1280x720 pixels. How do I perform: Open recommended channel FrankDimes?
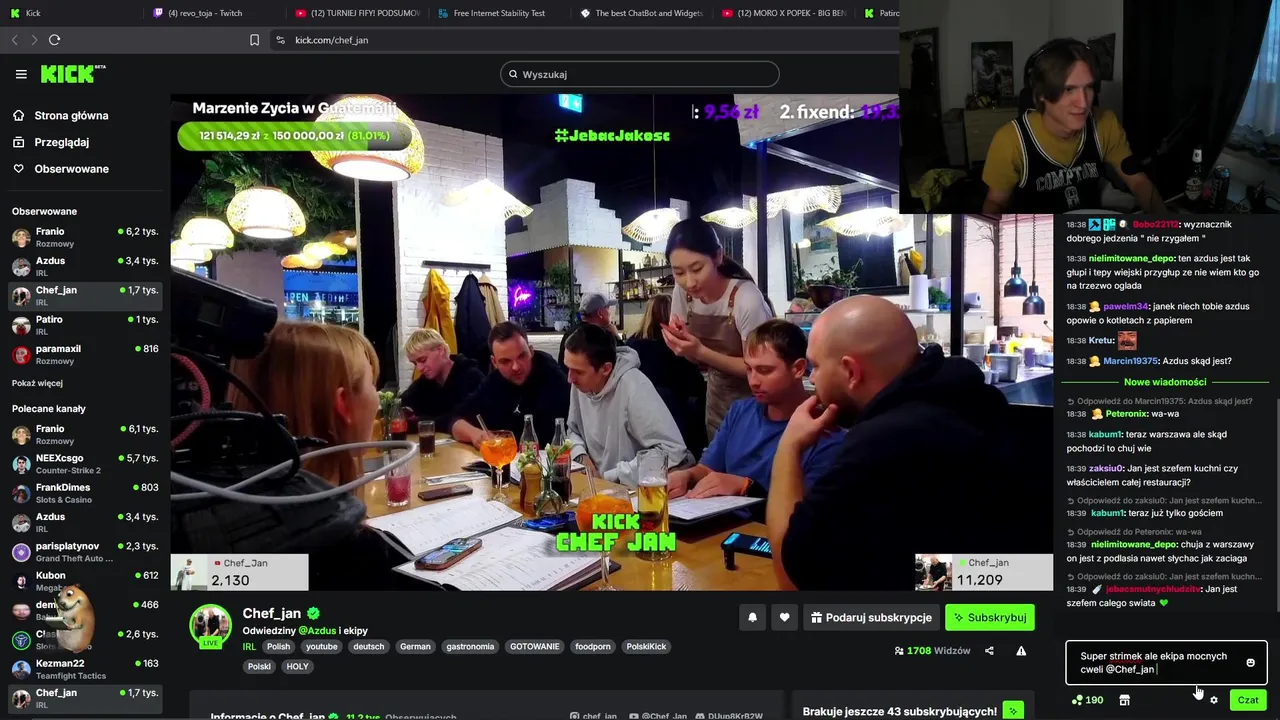pyautogui.click(x=85, y=492)
